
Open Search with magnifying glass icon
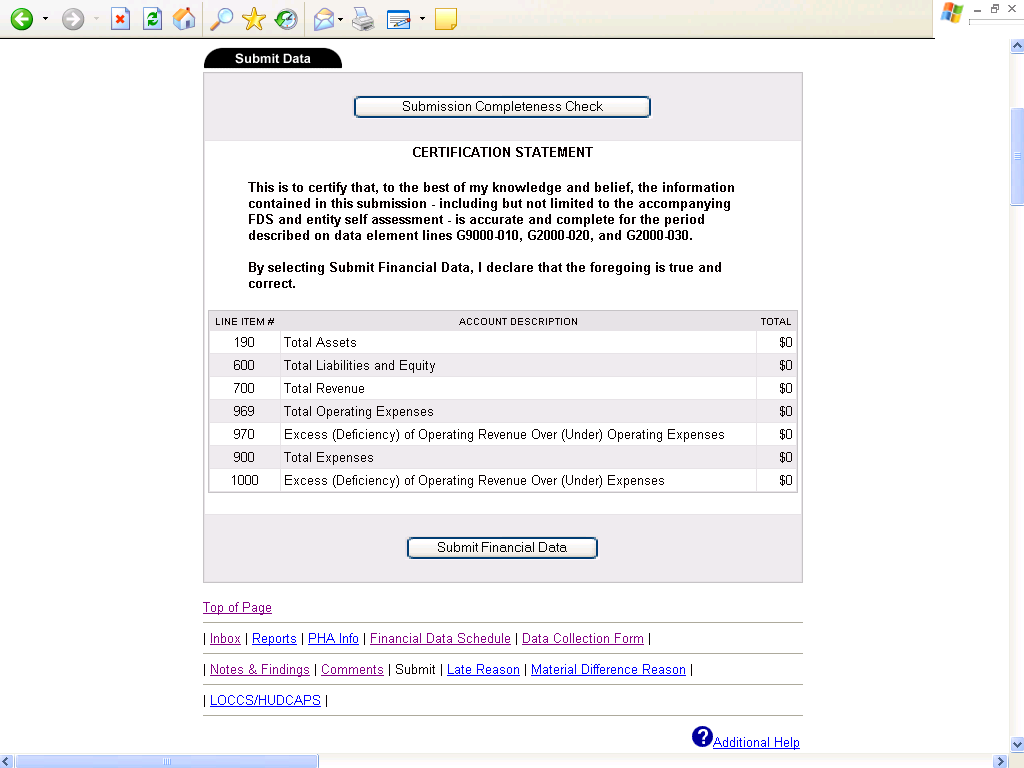tap(221, 19)
